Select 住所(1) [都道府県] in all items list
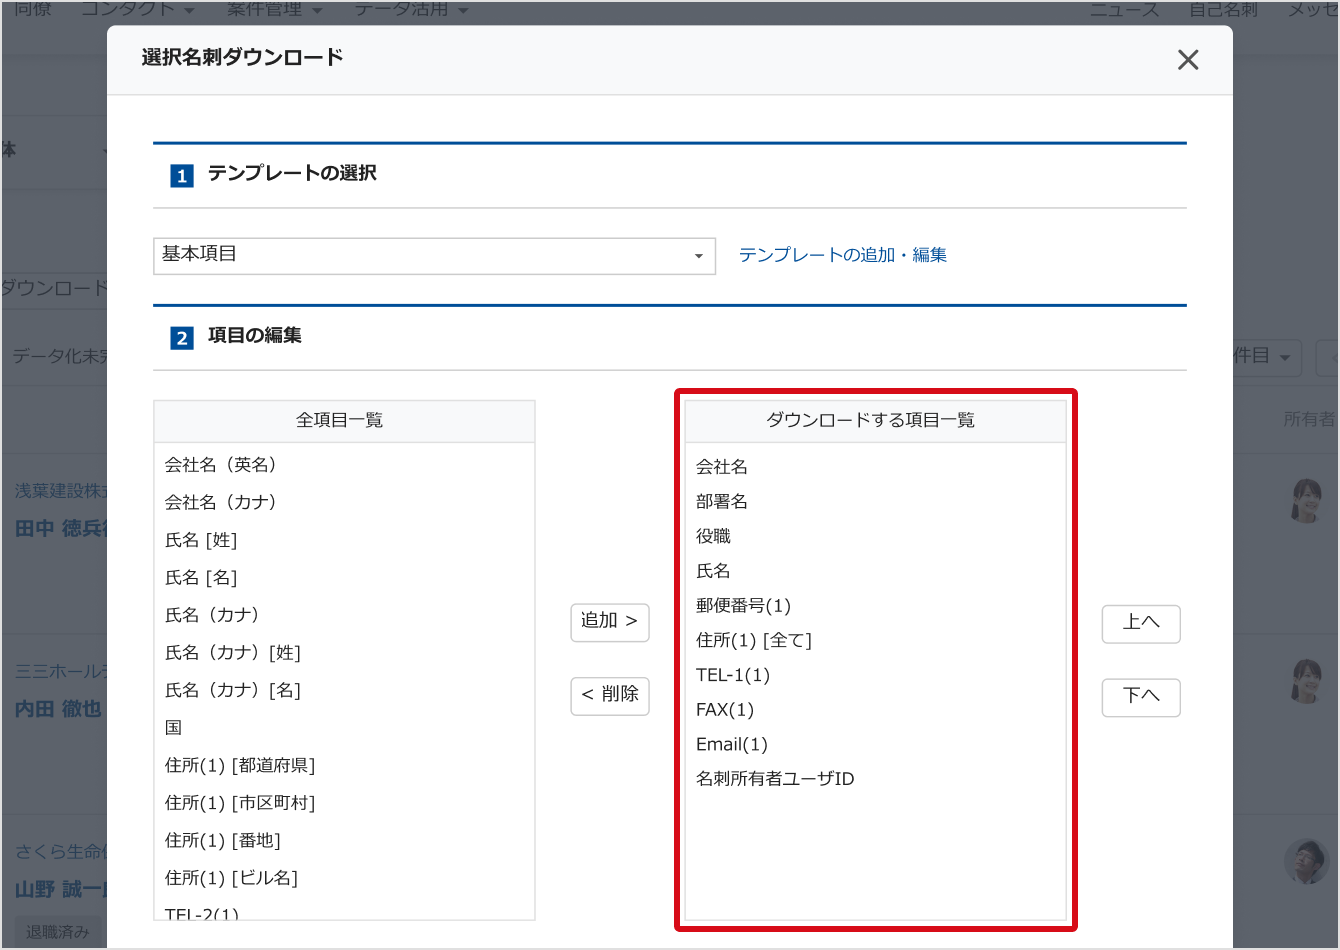 click(x=240, y=766)
